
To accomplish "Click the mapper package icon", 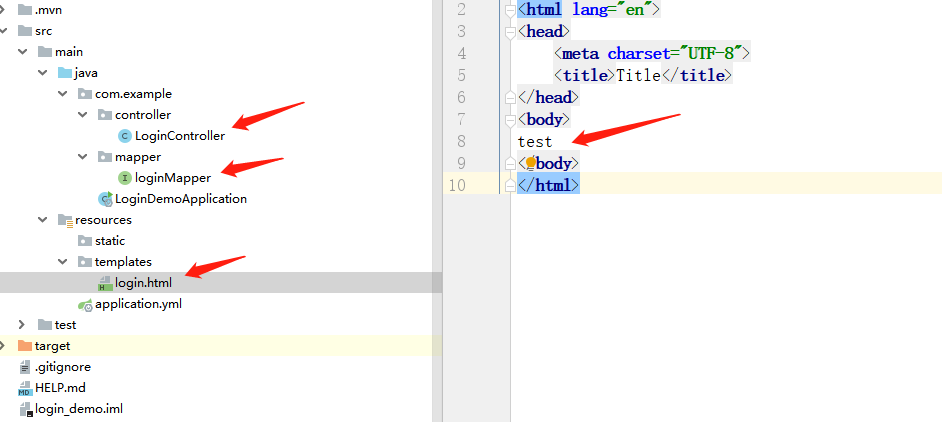I will tap(105, 157).
